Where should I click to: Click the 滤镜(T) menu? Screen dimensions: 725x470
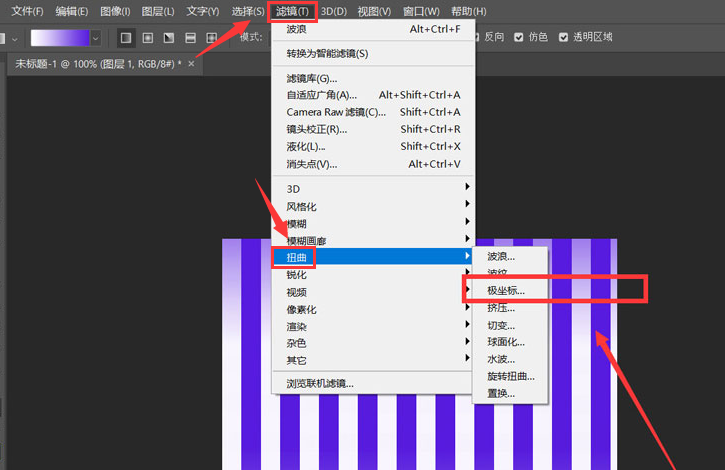(292, 11)
